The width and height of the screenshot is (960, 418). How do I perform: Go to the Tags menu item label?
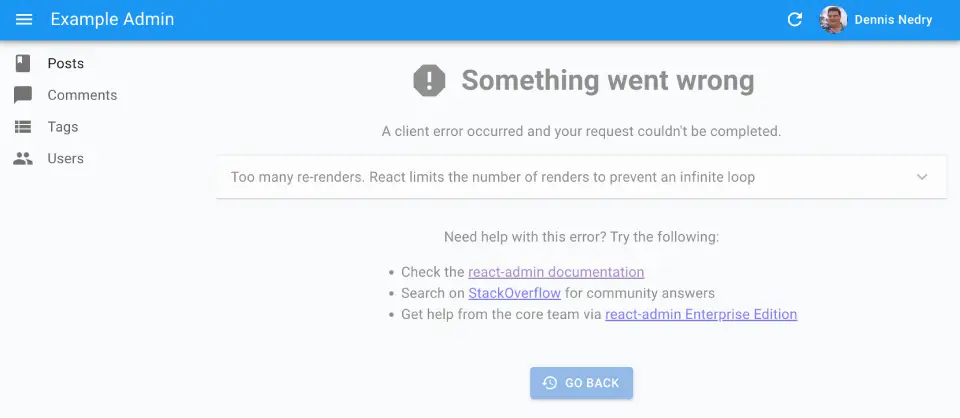click(x=62, y=127)
